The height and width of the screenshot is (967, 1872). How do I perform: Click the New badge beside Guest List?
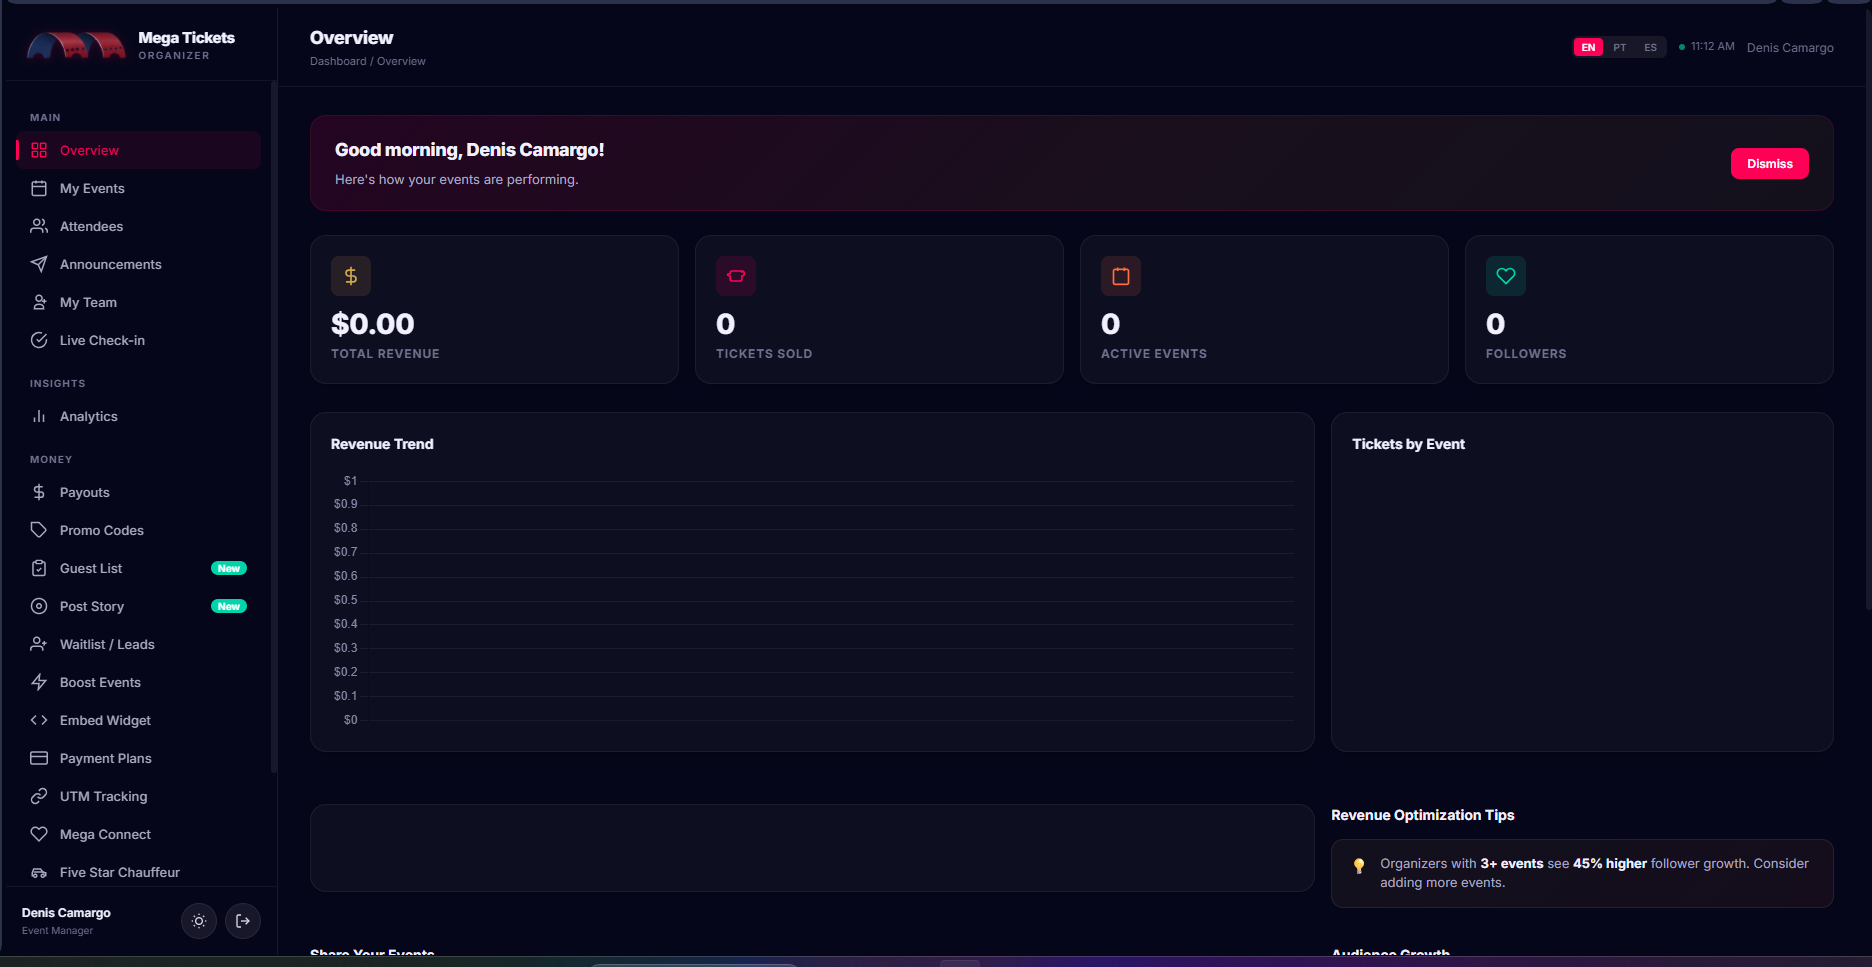(229, 568)
